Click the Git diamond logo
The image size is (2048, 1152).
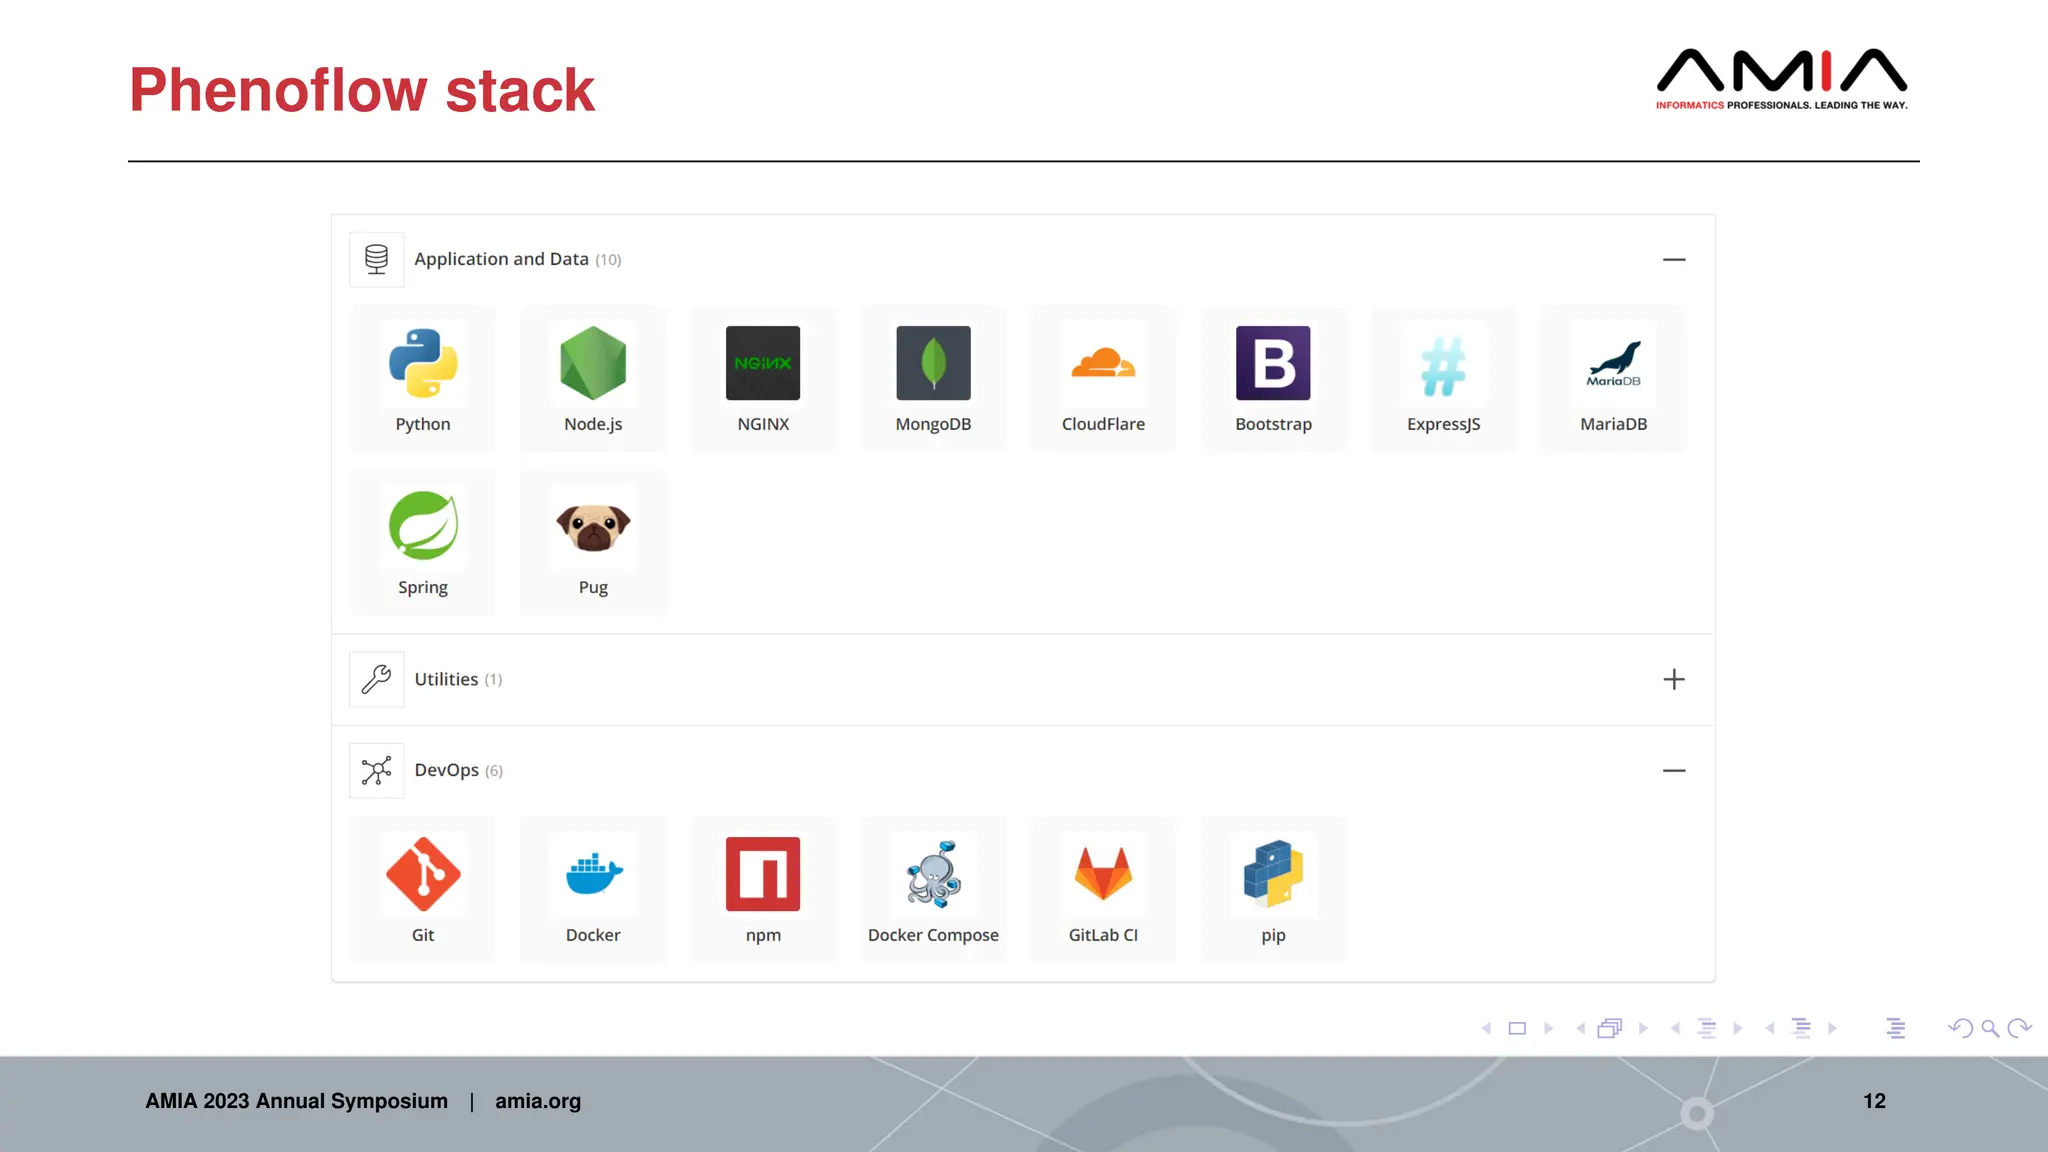(x=423, y=874)
